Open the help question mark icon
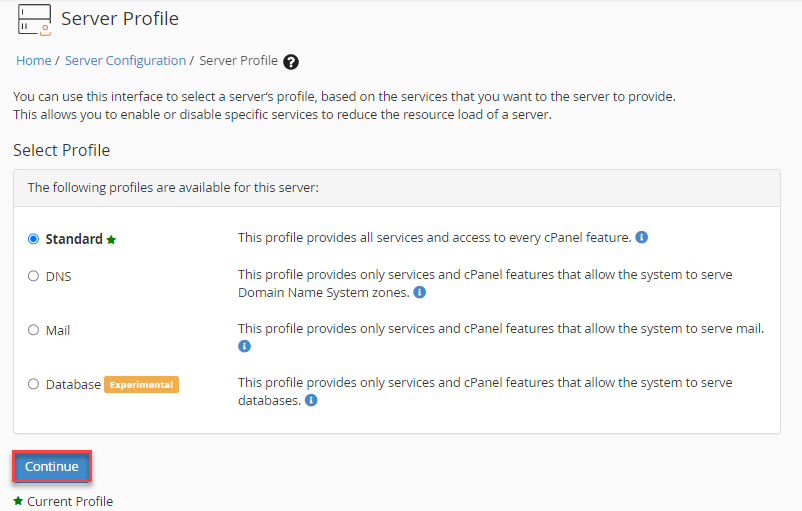Viewport: 802px width, 511px height. tap(291, 62)
